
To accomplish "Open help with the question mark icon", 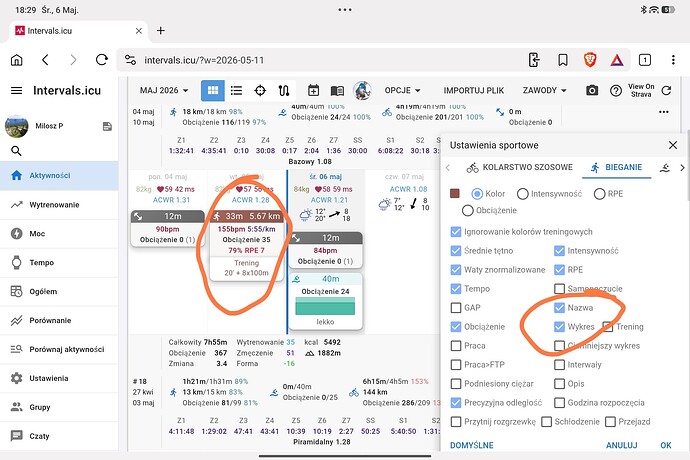I will click(x=616, y=91).
